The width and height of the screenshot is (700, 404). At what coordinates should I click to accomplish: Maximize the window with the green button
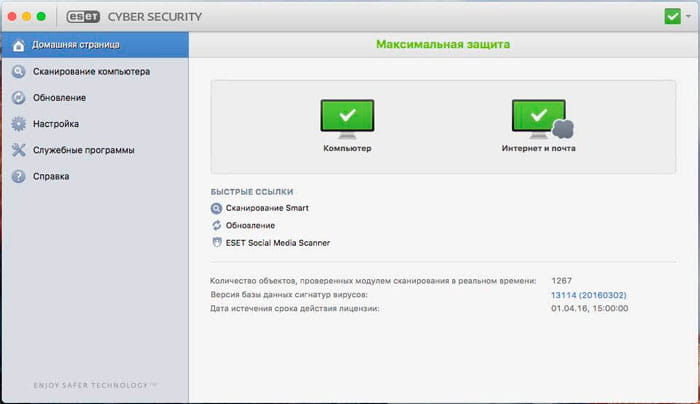click(41, 17)
